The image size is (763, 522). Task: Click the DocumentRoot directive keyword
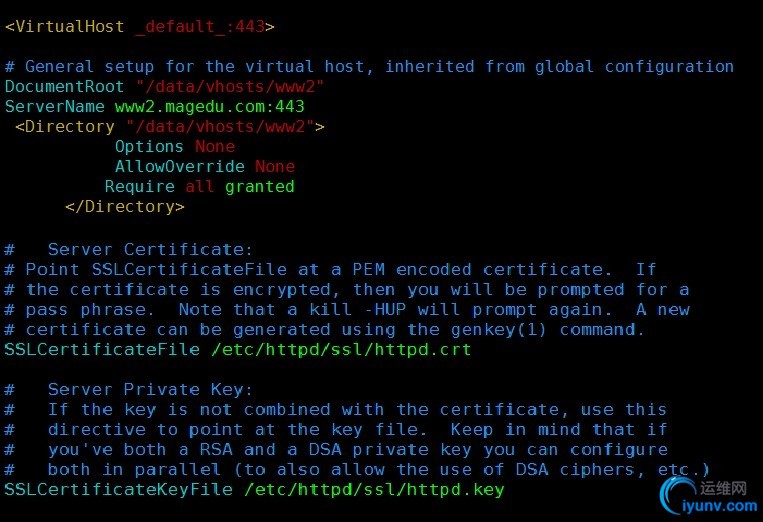pos(65,86)
